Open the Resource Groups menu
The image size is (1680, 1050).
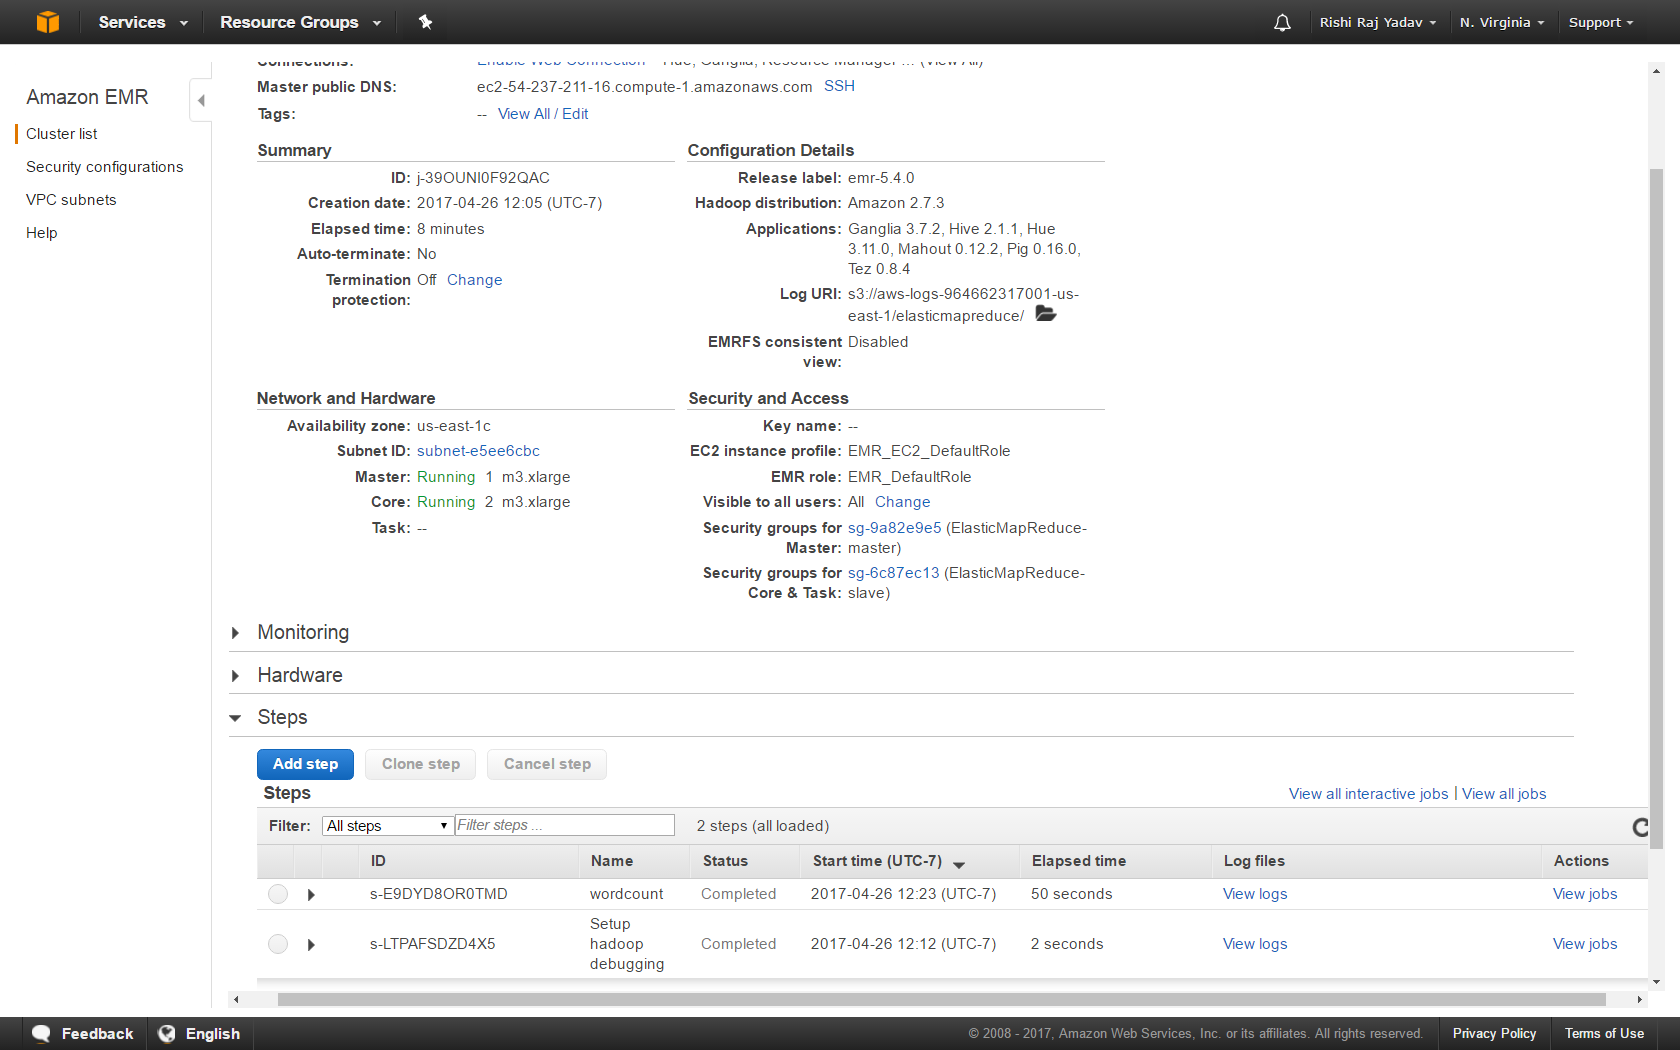pos(300,22)
